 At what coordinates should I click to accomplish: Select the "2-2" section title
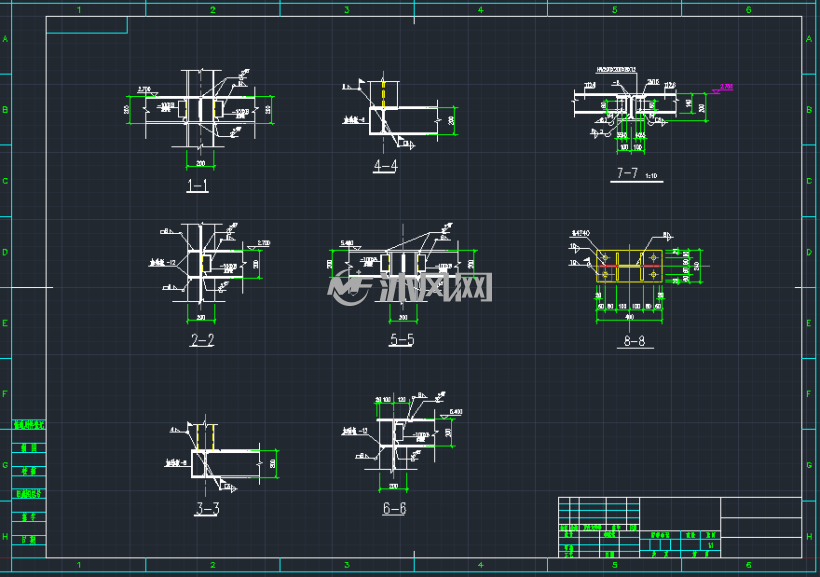[x=202, y=341]
